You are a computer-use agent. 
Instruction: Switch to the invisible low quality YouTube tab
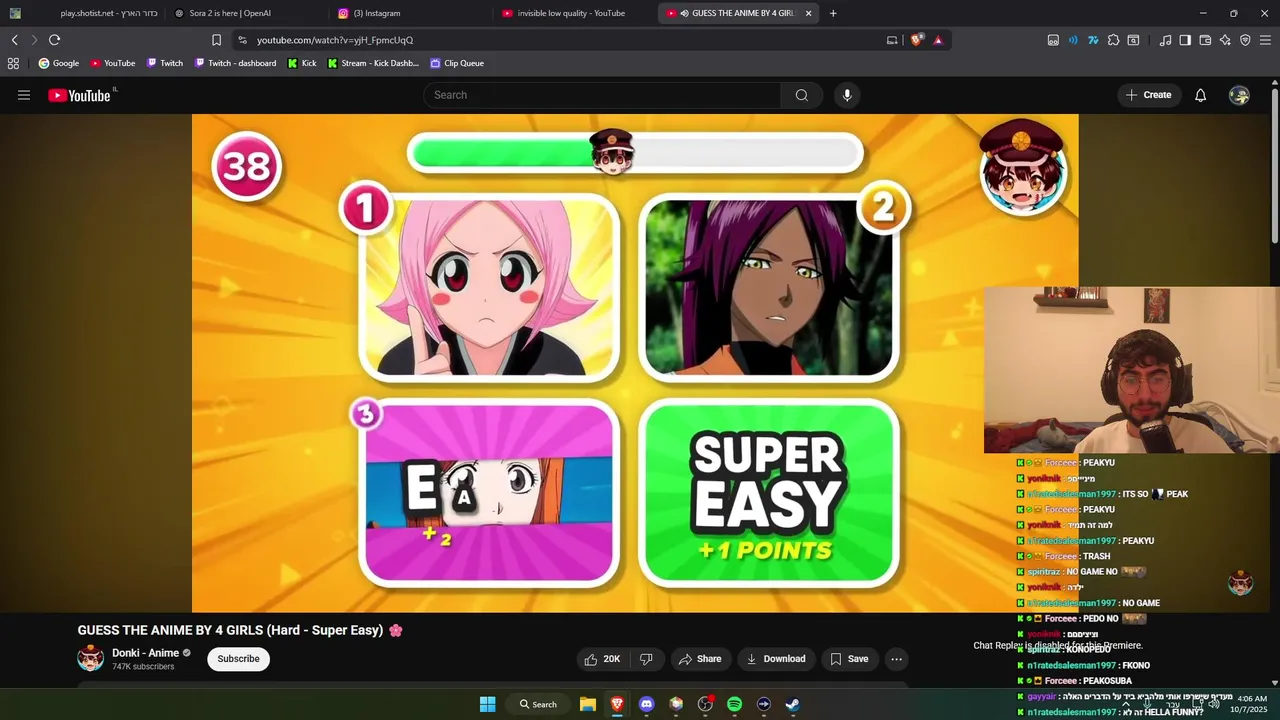coord(572,13)
